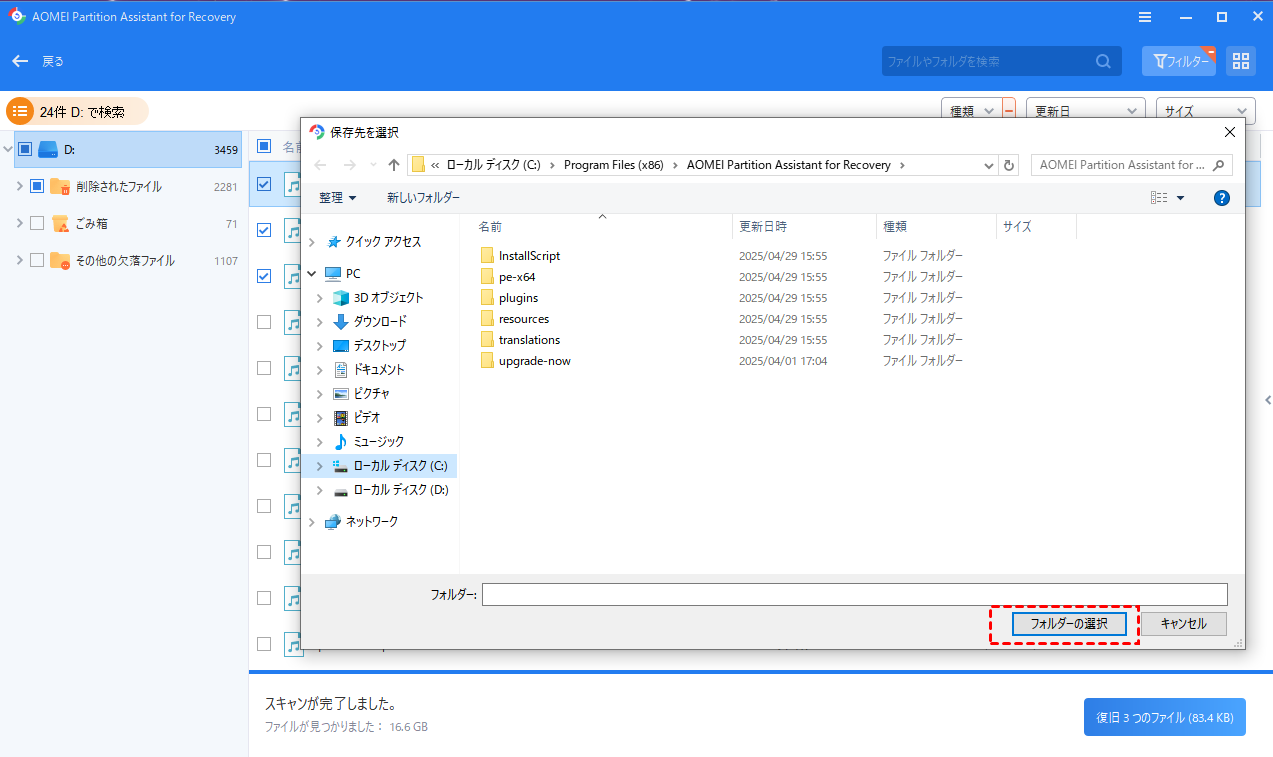This screenshot has height=757, width=1273.
Task: Click the plugins folder icon
Action: click(488, 298)
